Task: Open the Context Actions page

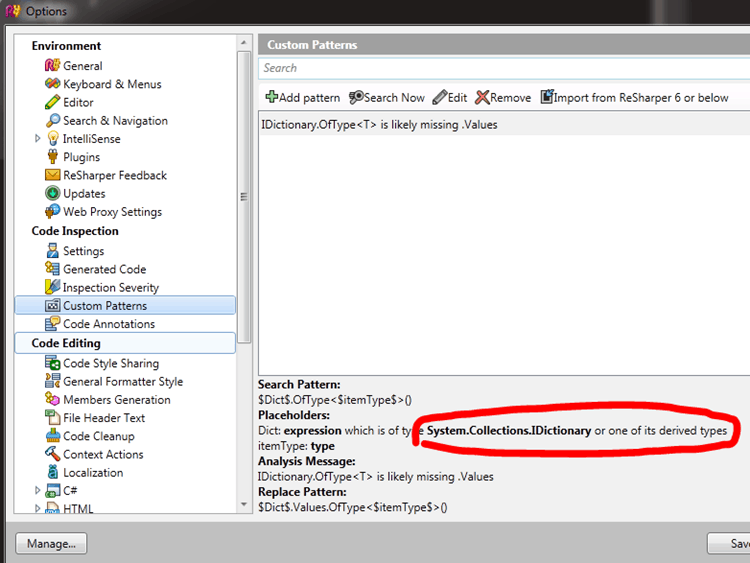Action: (102, 454)
